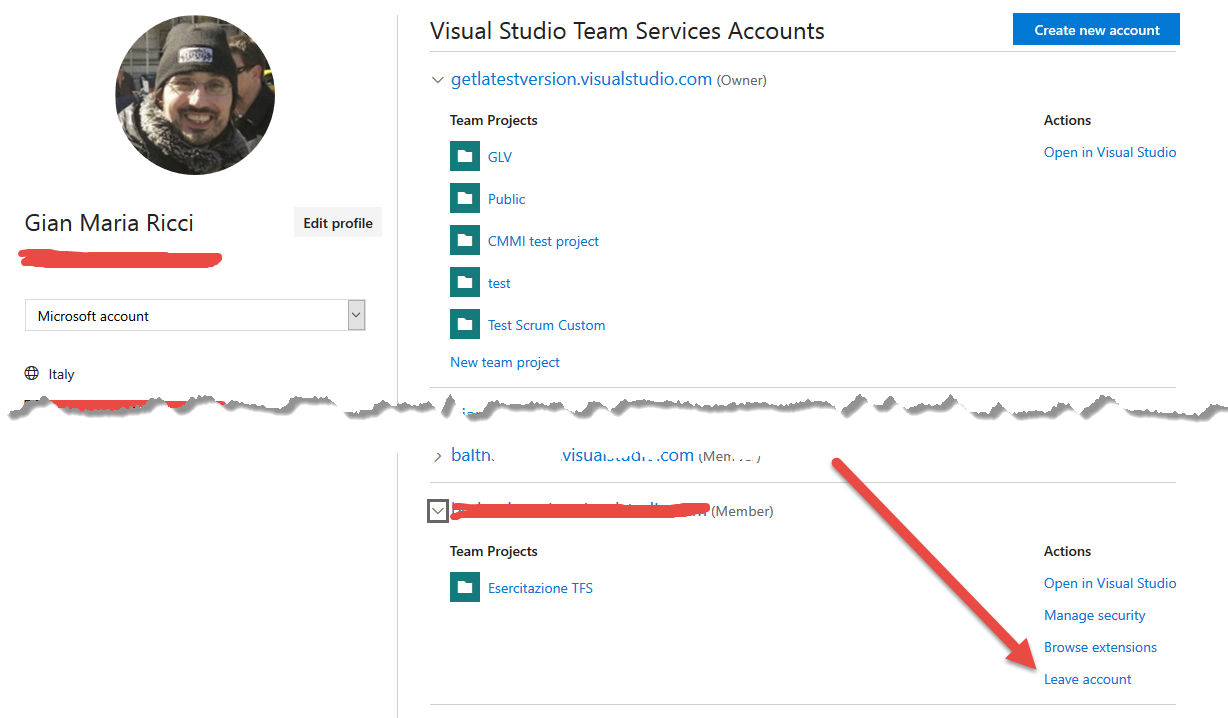Open the getlatestversion.visualstudio.com link

tap(581, 79)
